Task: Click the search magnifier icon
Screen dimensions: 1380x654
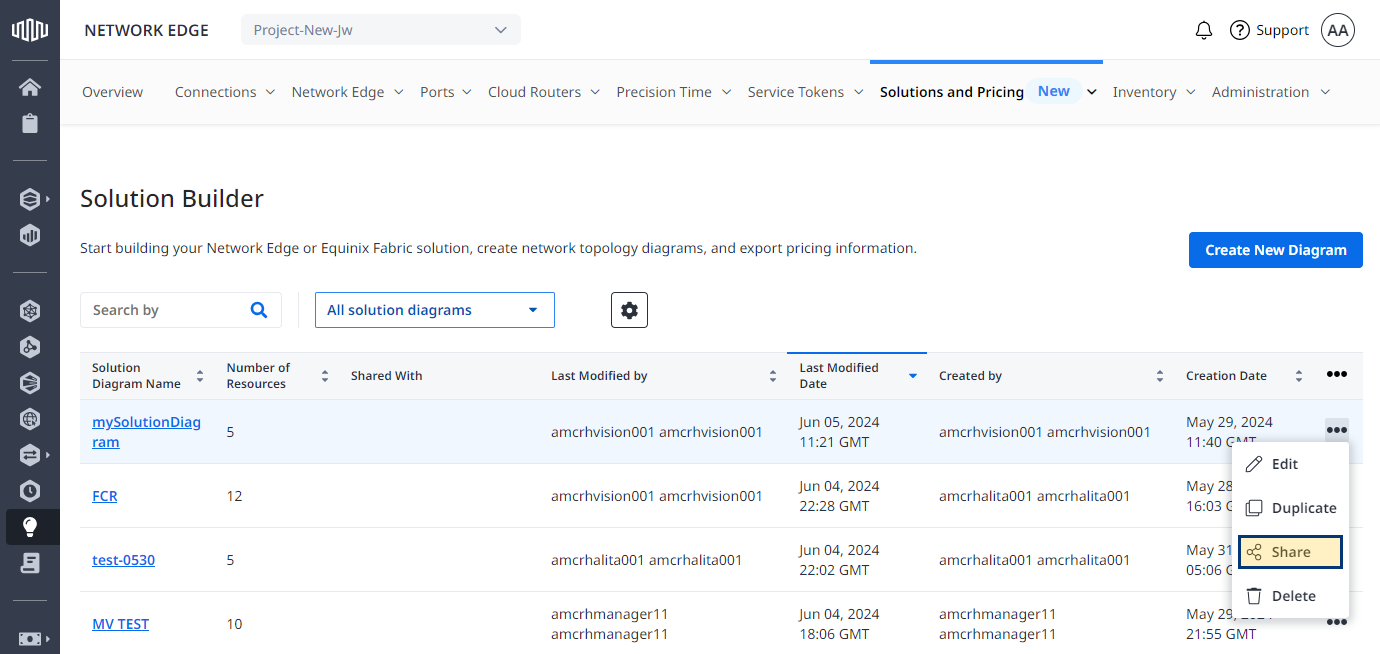Action: [x=259, y=310]
